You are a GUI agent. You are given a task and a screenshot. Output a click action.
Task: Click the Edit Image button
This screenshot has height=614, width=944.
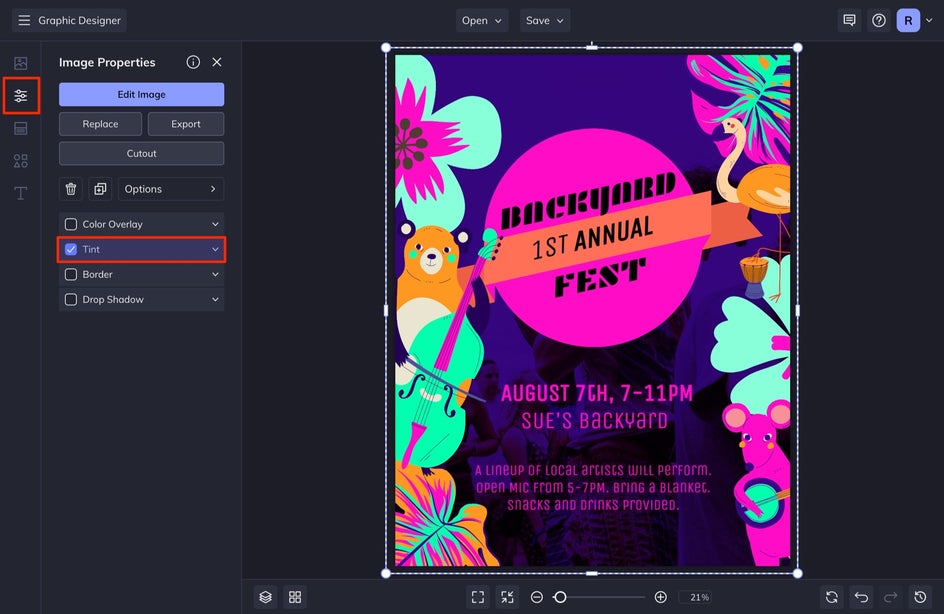(141, 95)
